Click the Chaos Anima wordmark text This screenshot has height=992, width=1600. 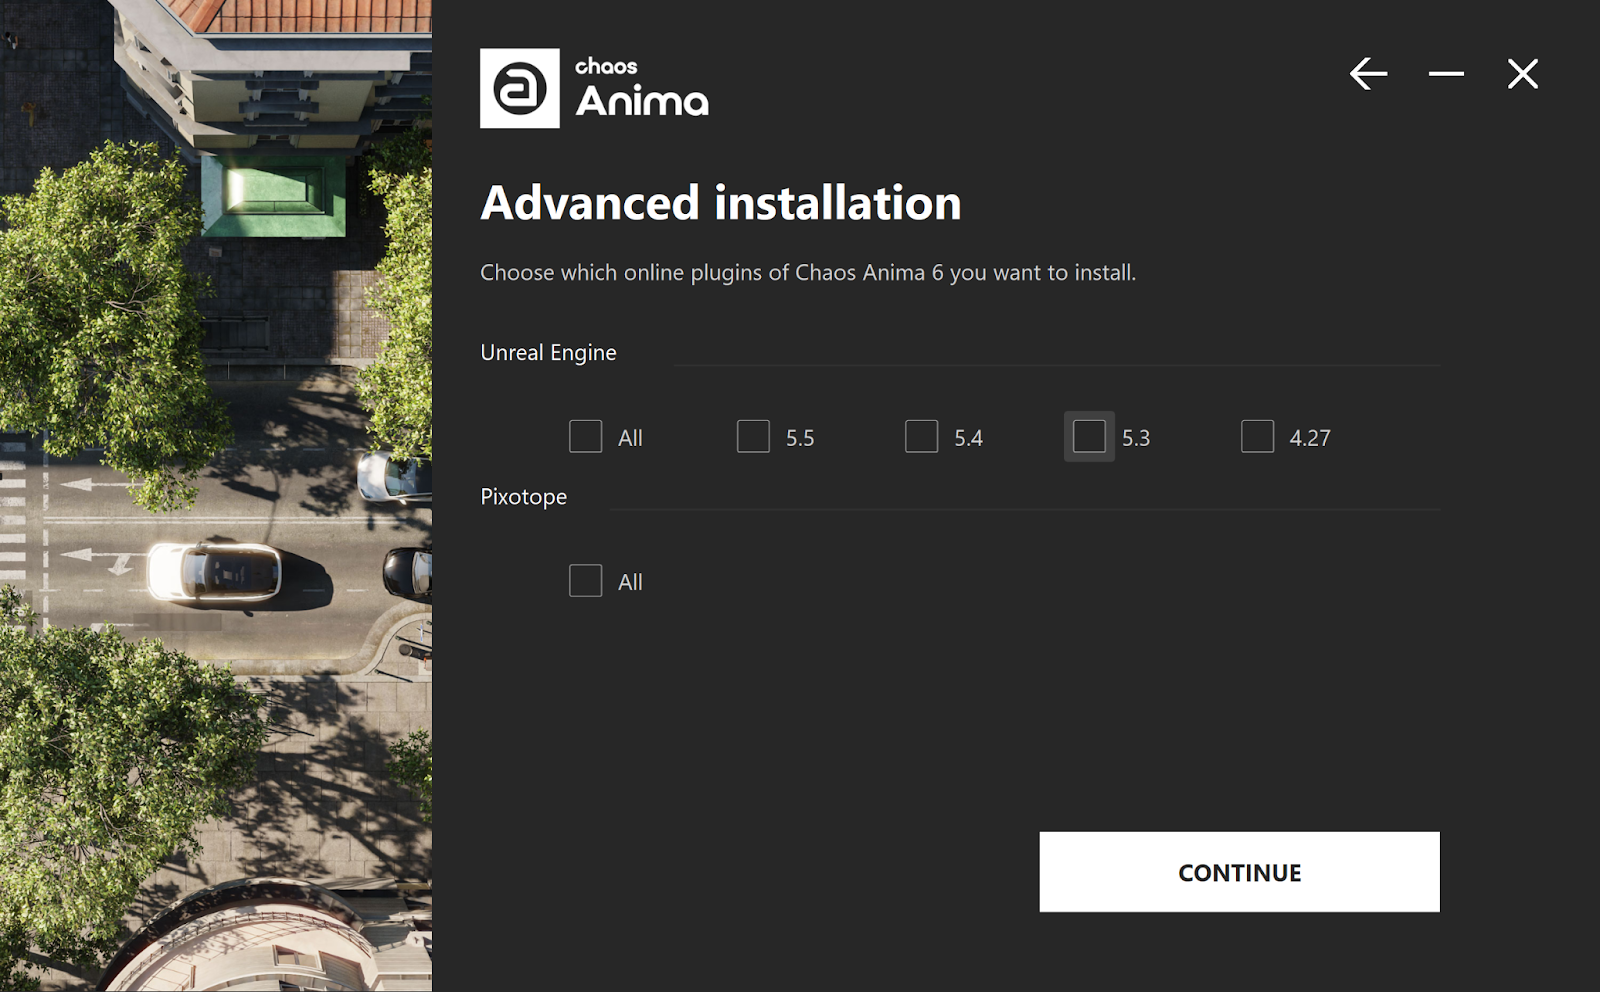click(x=641, y=89)
